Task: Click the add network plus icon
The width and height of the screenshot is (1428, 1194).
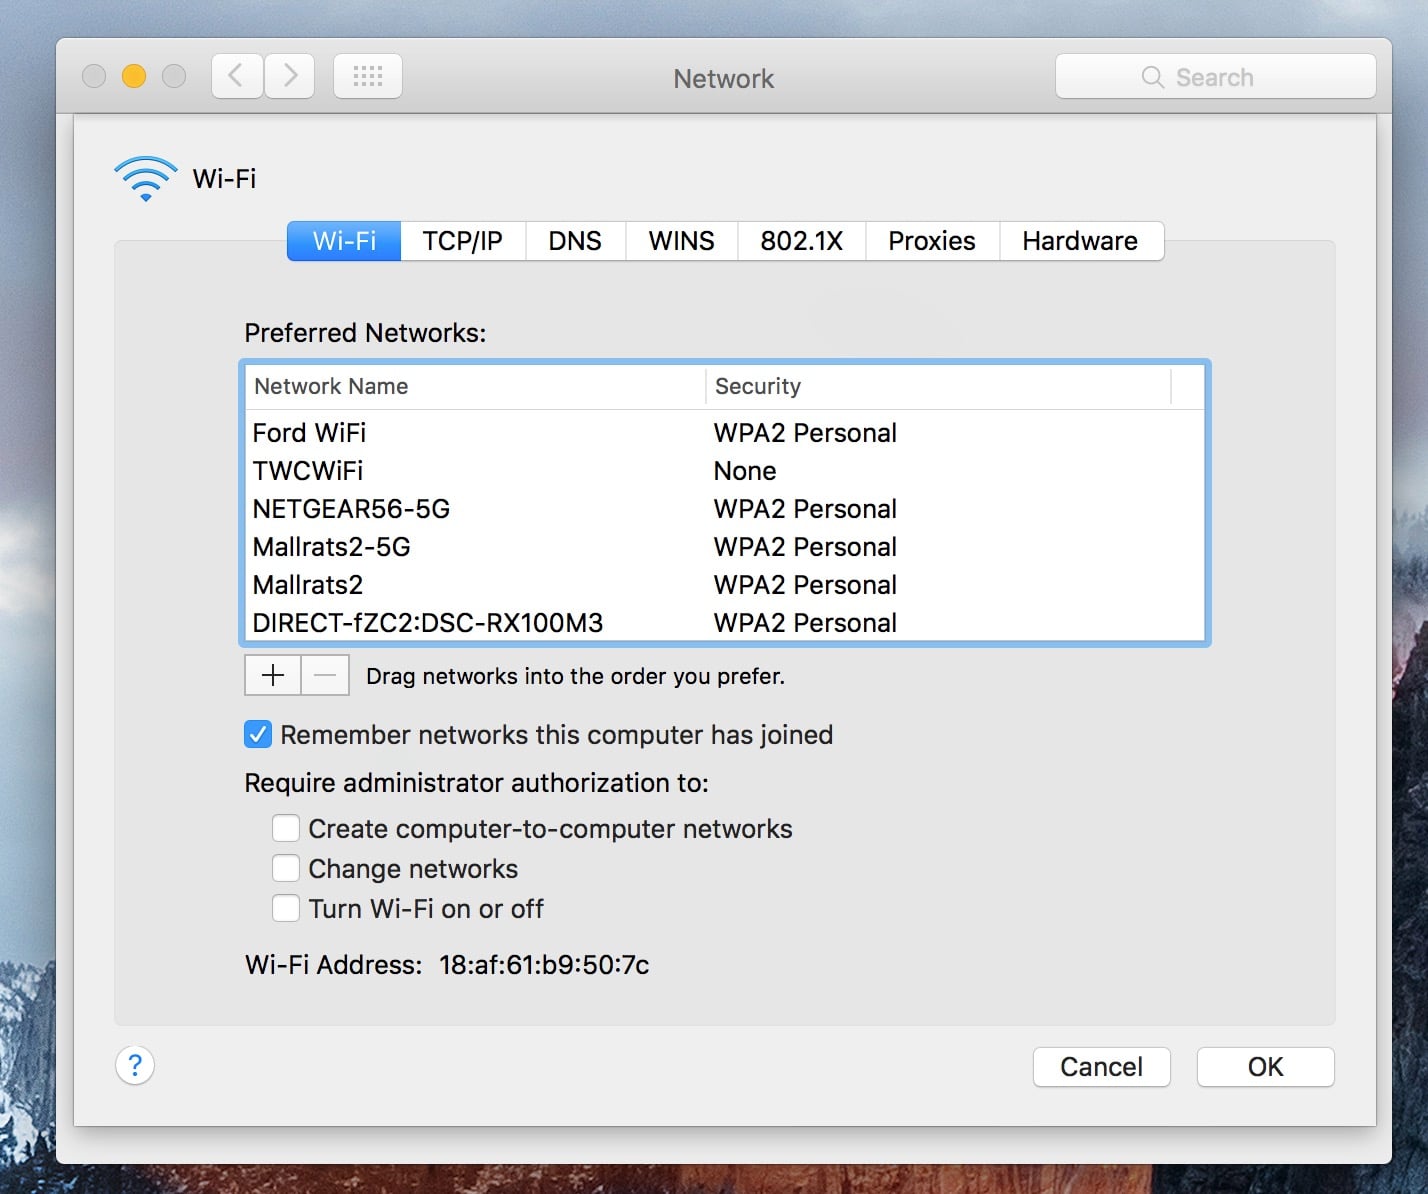Action: [x=271, y=675]
